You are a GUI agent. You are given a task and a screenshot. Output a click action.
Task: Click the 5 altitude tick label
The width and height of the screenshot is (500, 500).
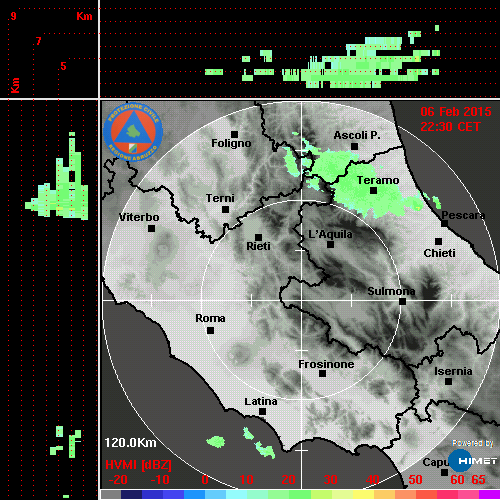coord(63,66)
